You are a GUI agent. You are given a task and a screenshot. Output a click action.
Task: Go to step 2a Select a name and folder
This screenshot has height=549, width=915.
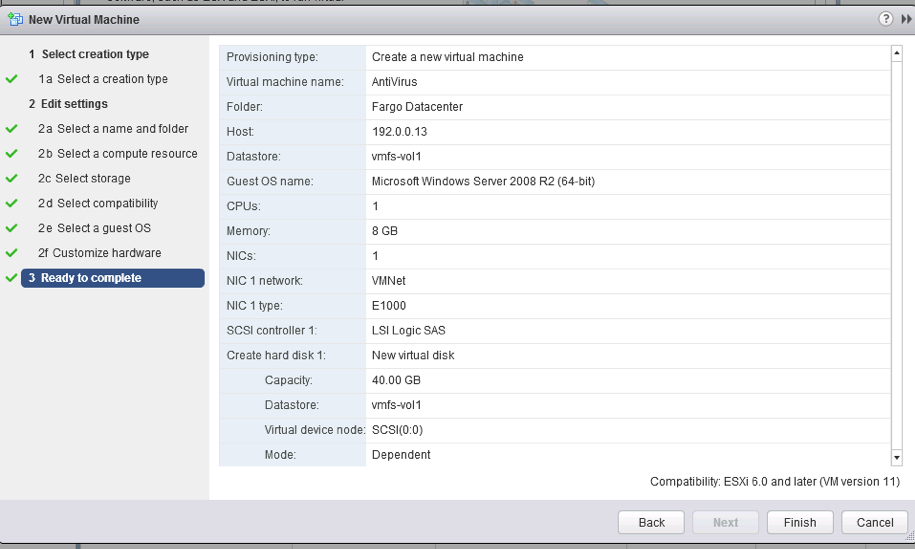113,129
